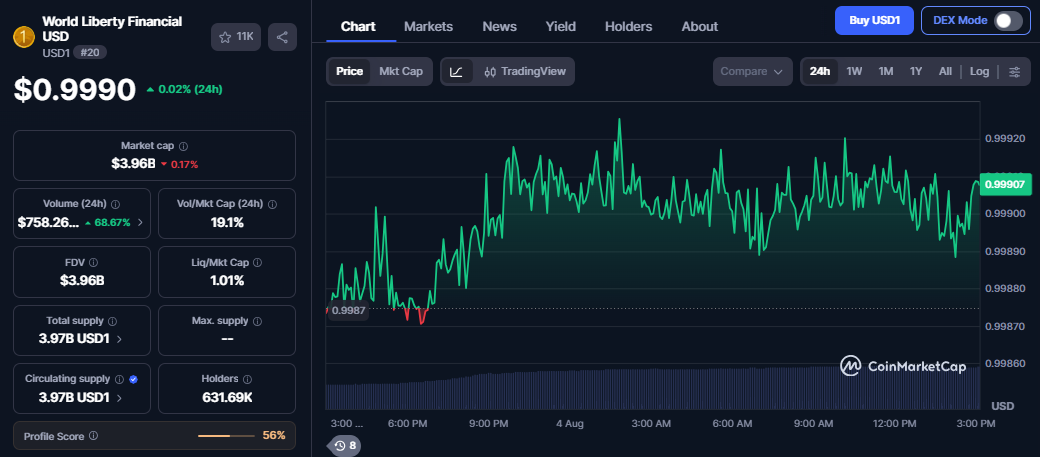
Task: Toggle DEX Mode switch
Action: 1008,21
